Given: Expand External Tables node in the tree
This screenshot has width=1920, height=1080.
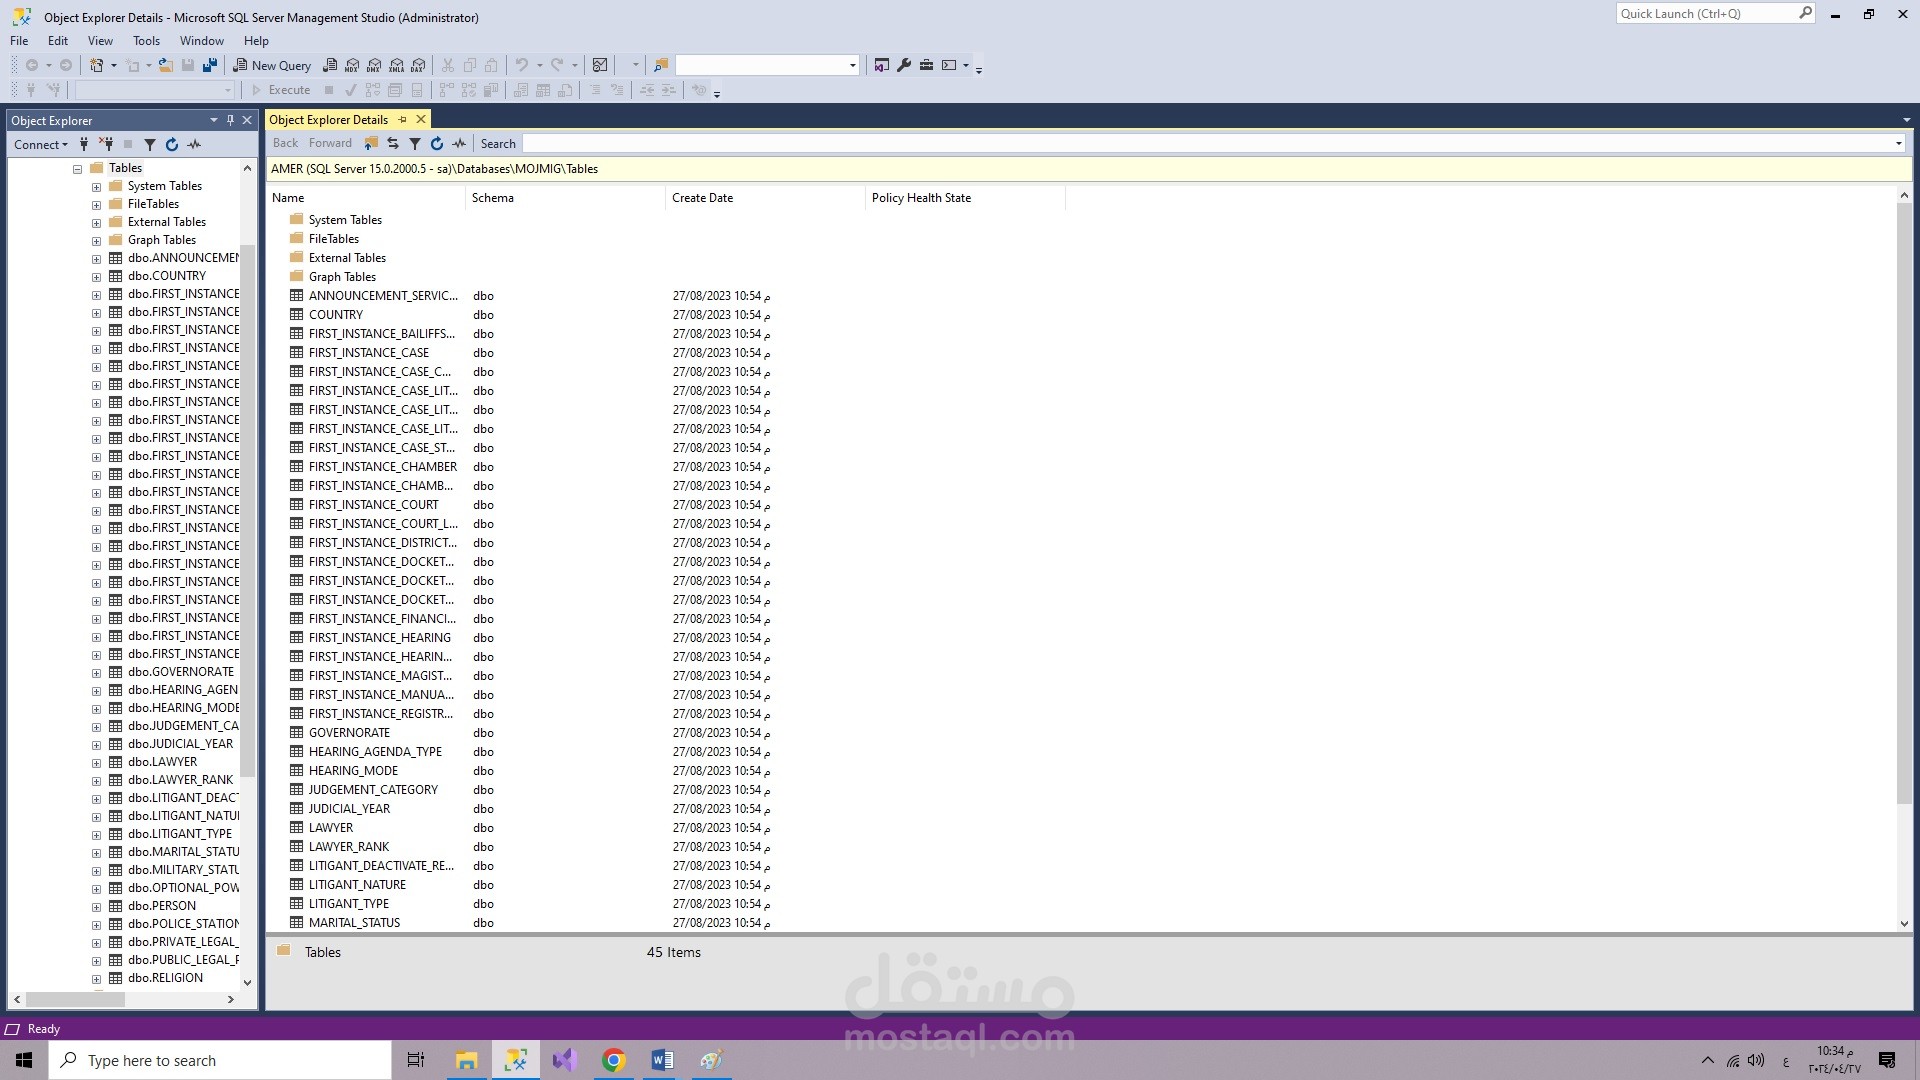Looking at the screenshot, I should 96,222.
